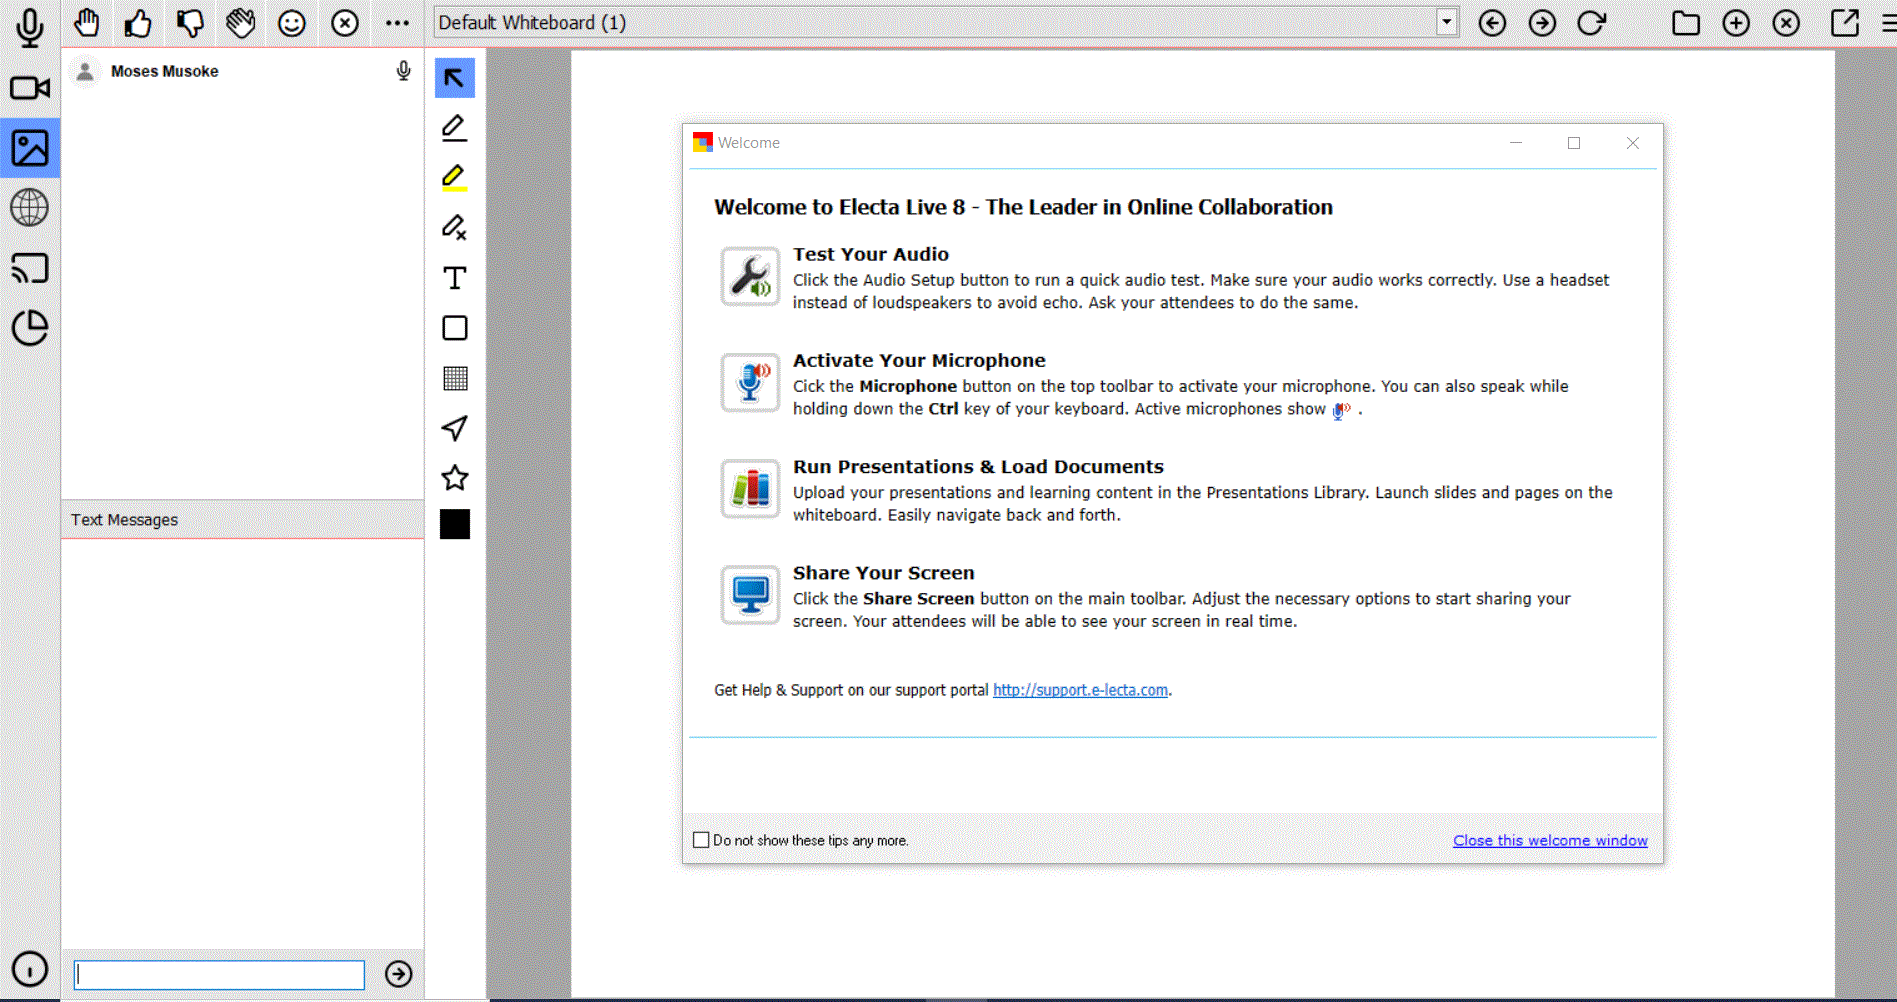Viewport: 1897px width, 1002px height.
Task: Click the 'Share Your Screen' heading
Action: (x=884, y=573)
